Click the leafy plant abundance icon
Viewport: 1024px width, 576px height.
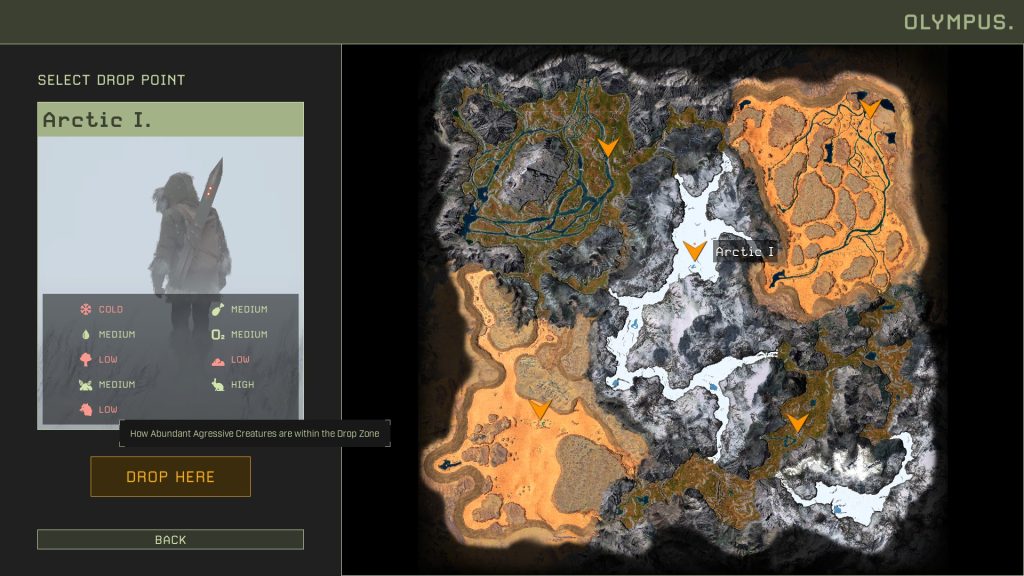click(x=86, y=385)
